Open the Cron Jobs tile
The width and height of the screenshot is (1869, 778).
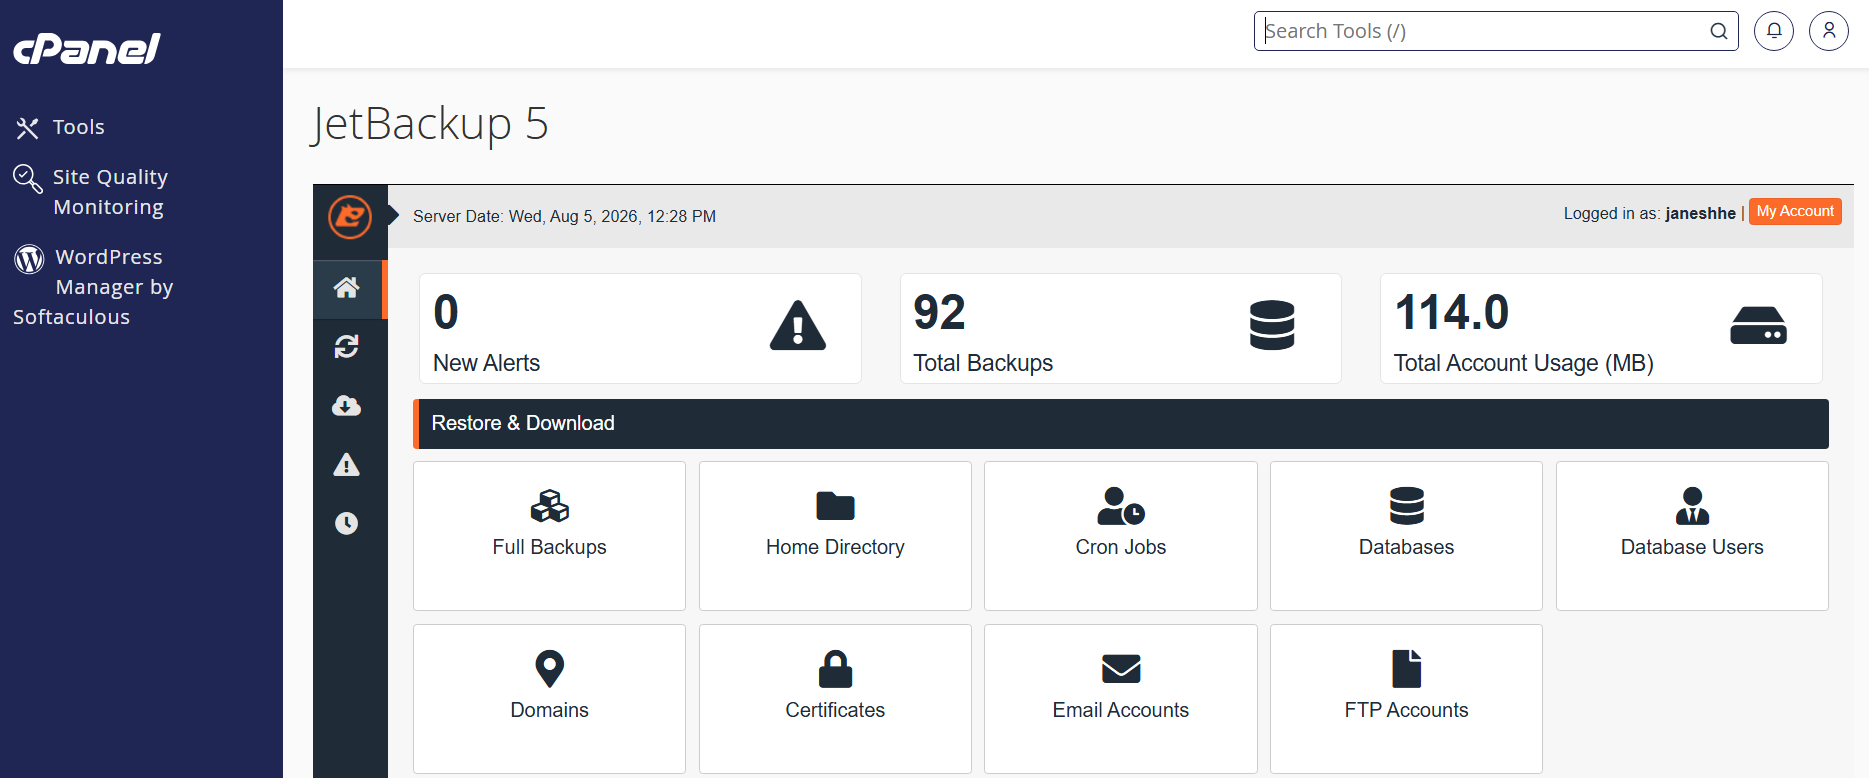point(1121,536)
